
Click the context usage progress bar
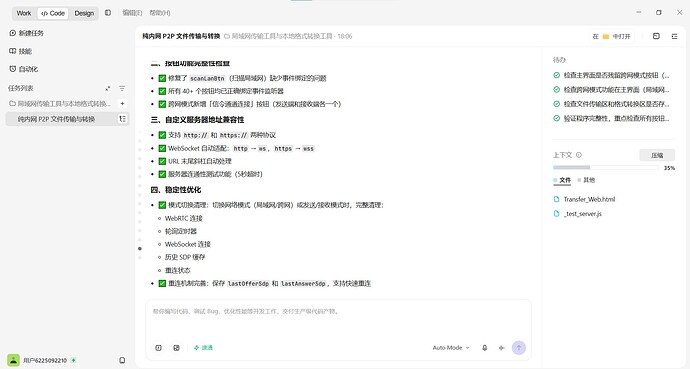606,168
